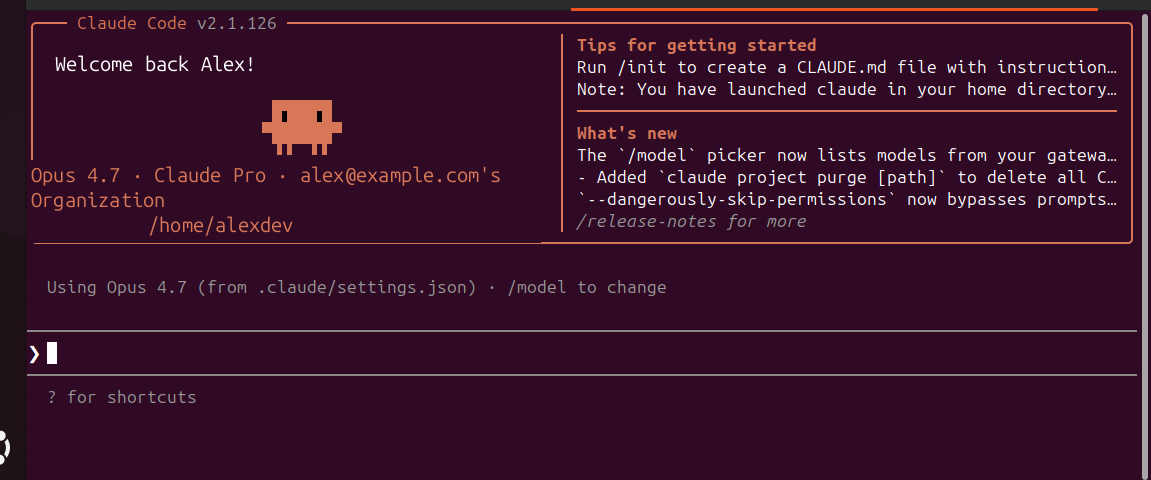Click the "What's new" heading
Screen dimensions: 1151x480
(627, 134)
